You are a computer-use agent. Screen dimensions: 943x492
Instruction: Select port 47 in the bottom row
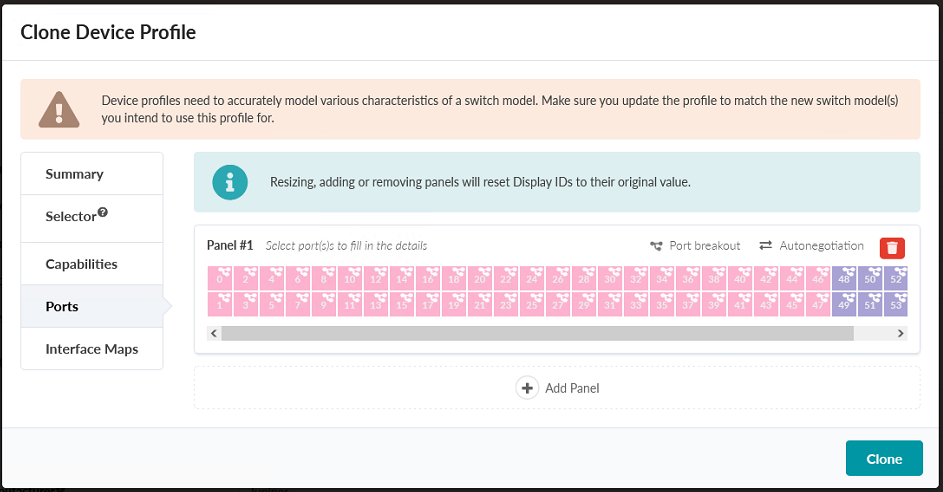(818, 304)
